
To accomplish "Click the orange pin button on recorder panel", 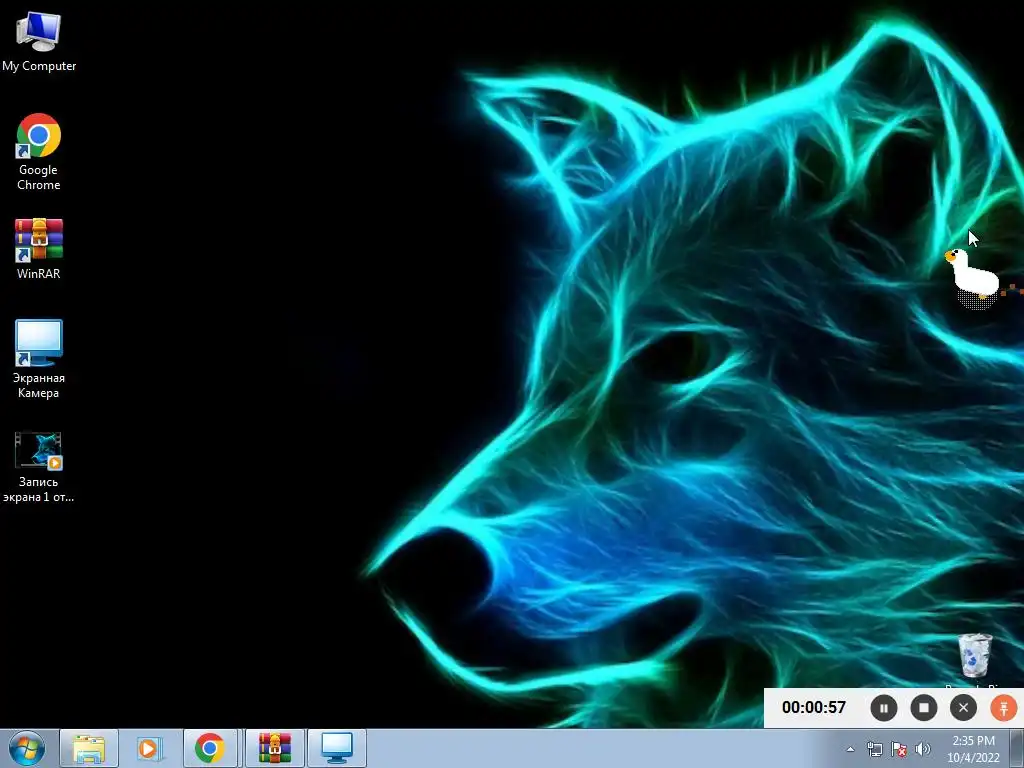I will [1004, 708].
